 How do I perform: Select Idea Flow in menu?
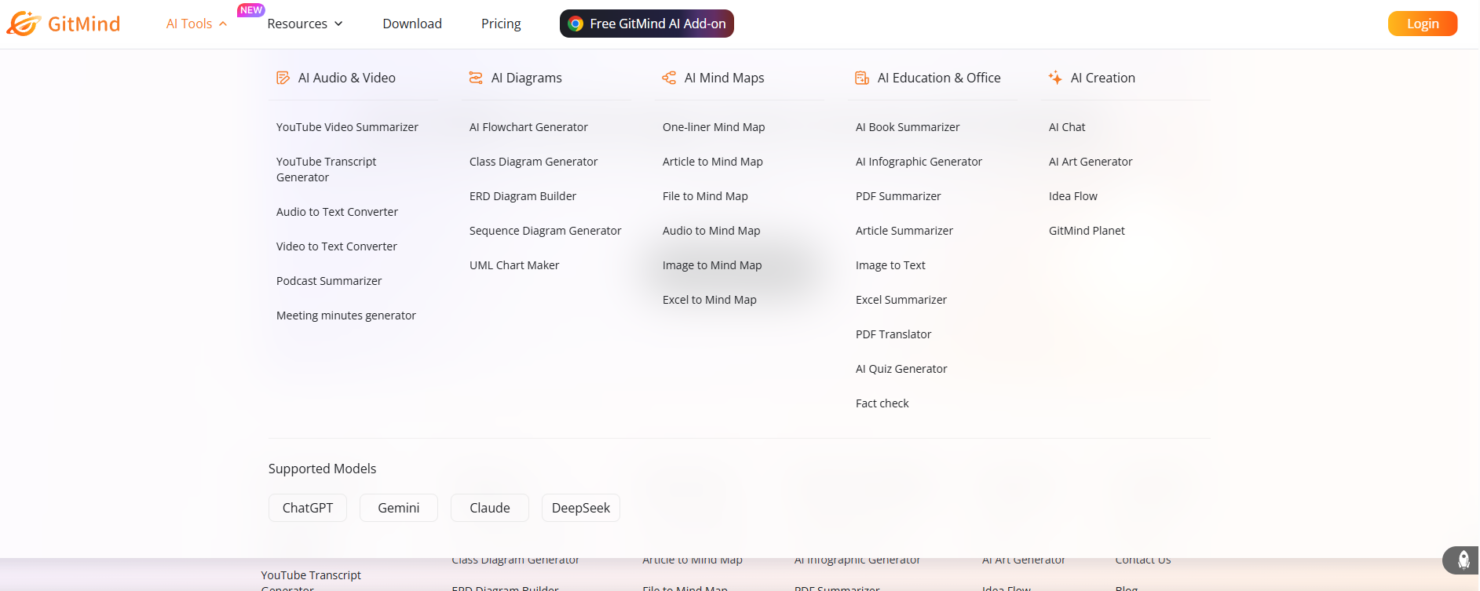1073,196
